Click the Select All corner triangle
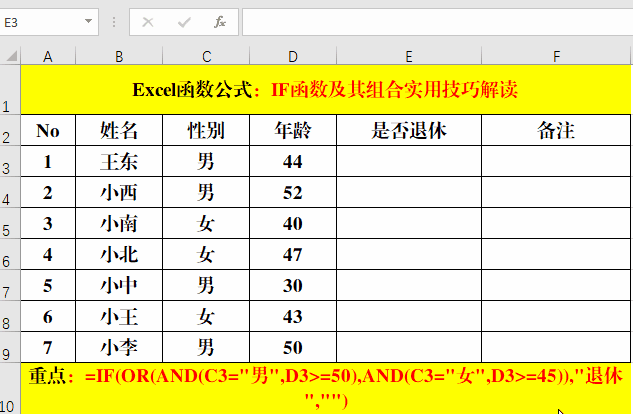Image resolution: width=633 pixels, height=414 pixels. (x=10, y=56)
